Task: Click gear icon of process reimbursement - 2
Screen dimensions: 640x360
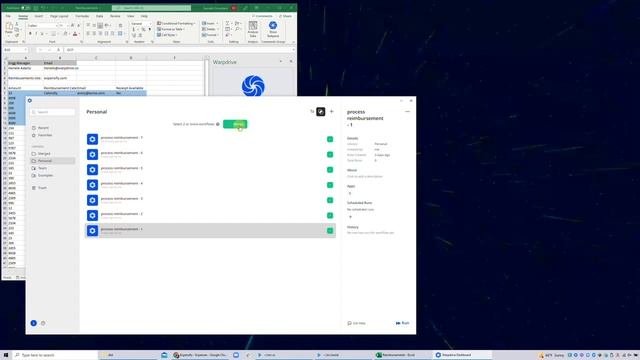Action: (93, 216)
